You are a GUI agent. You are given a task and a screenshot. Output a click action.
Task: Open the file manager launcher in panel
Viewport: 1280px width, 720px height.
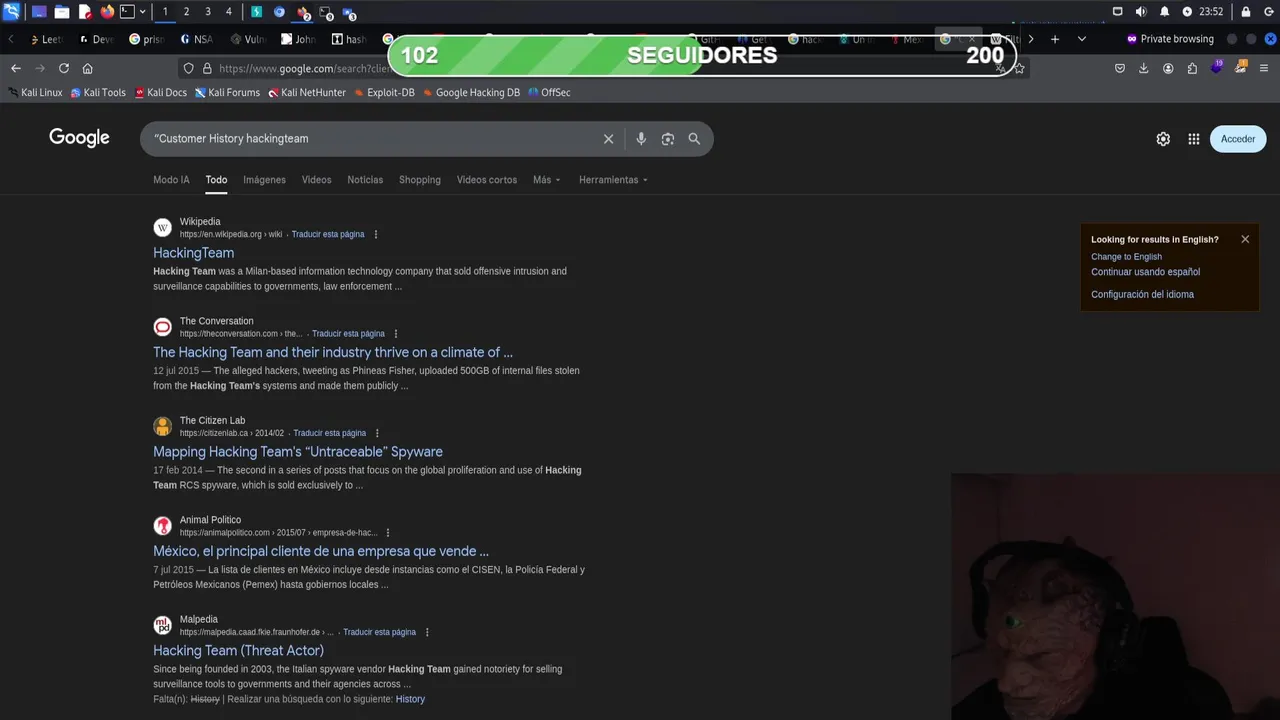61,12
